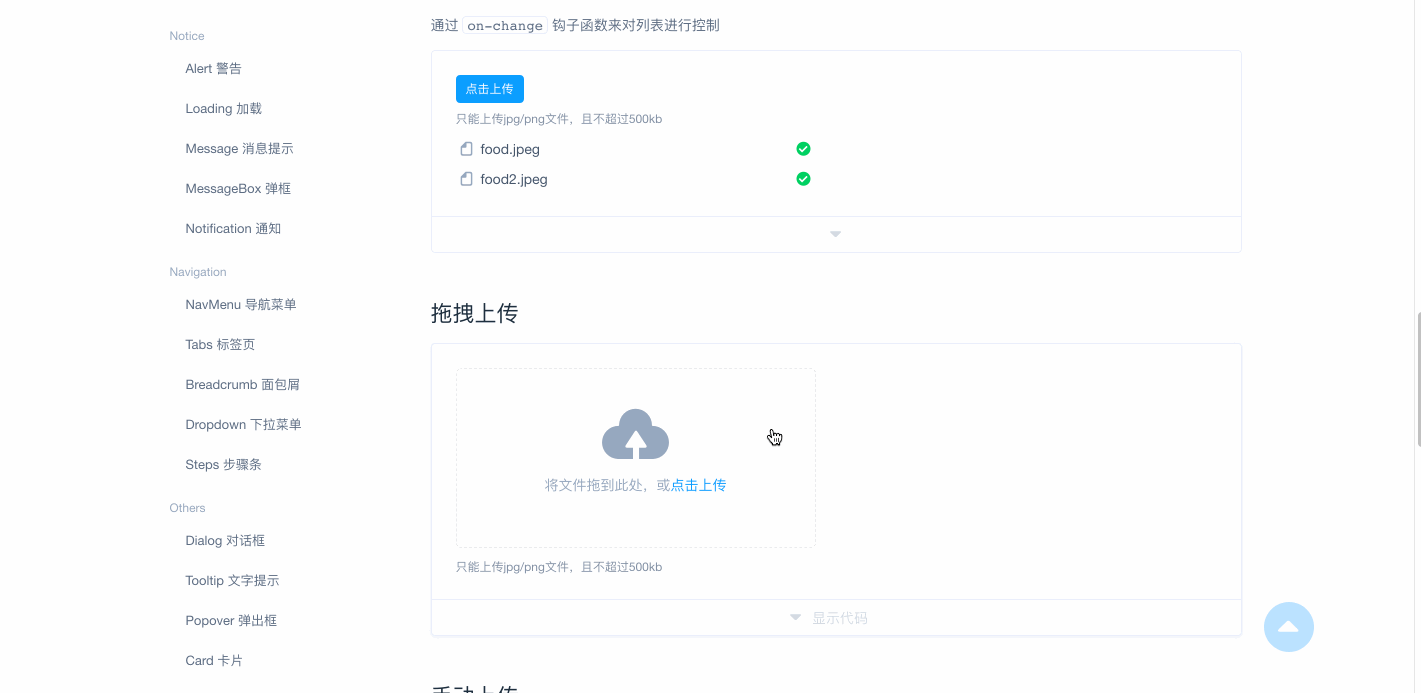
Task: Select Dialog 对话框 under Others
Action: point(224,540)
